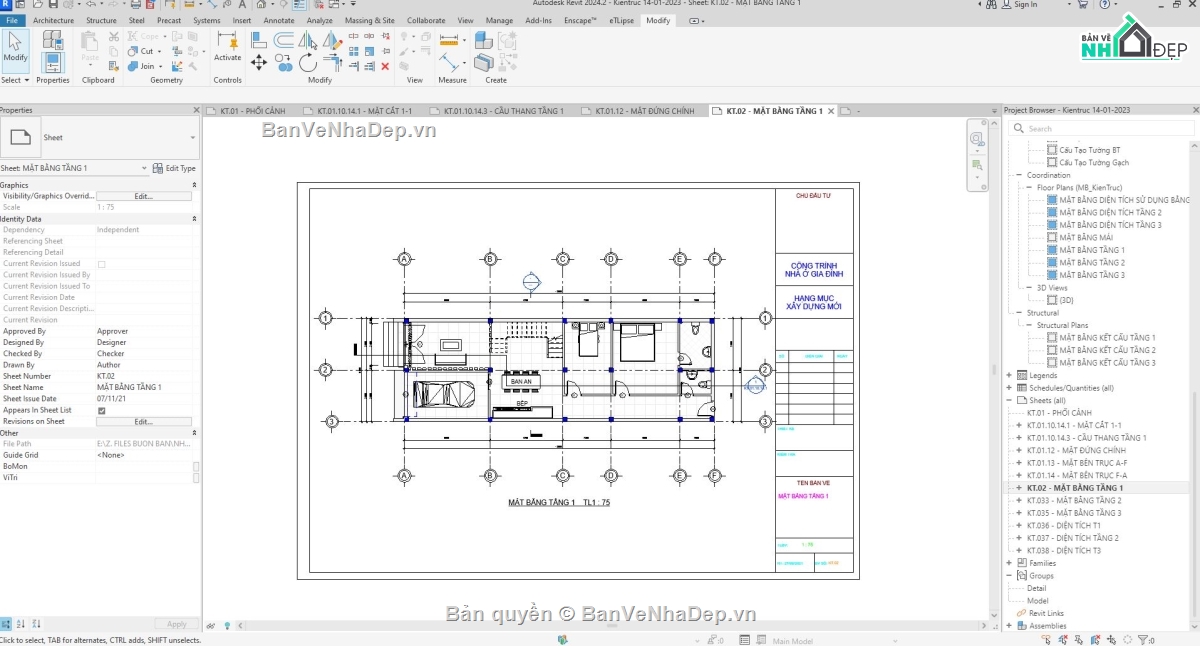This screenshot has width=1200, height=646.
Task: Open the Guide Grid dropdown showing None
Action: pyautogui.click(x=143, y=454)
